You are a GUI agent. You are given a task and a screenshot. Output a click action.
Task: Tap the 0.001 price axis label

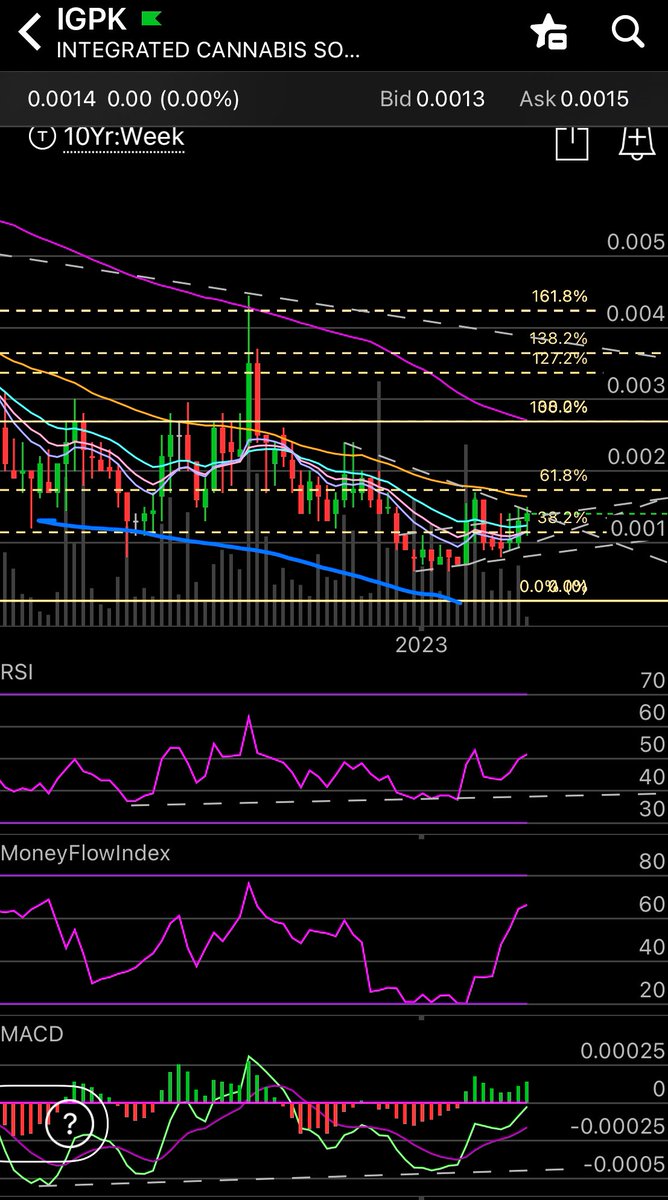(637, 528)
